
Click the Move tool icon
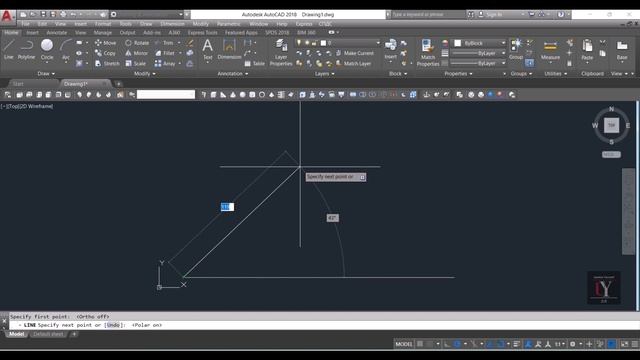click(x=98, y=42)
